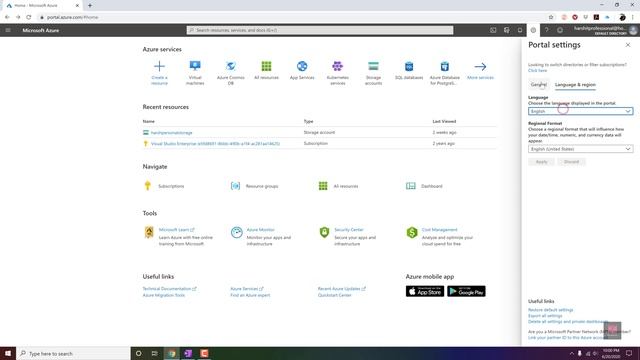
Task: Open the Security Center tool
Action: point(349,230)
